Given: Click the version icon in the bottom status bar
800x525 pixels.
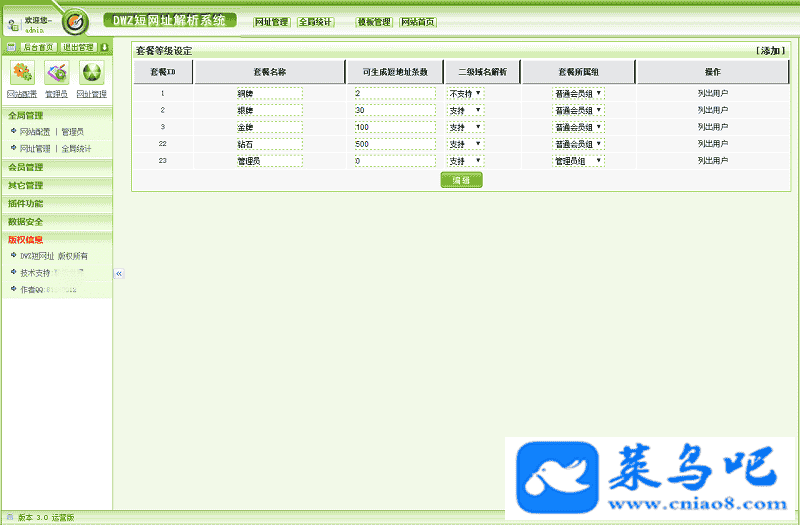Looking at the screenshot, I should click(x=10, y=517).
